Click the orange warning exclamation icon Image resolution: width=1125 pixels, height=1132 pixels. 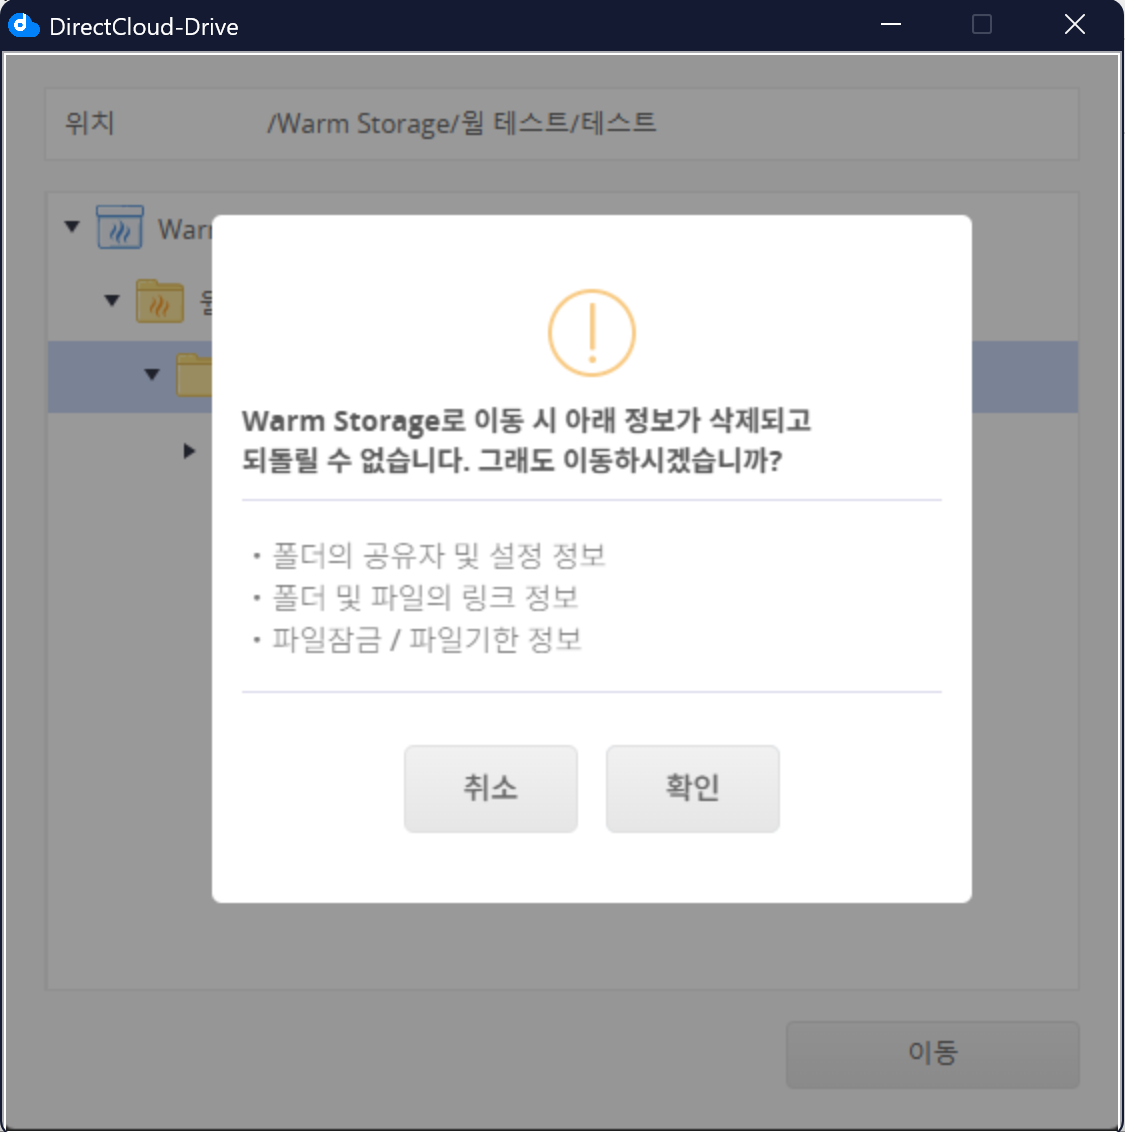click(x=591, y=333)
